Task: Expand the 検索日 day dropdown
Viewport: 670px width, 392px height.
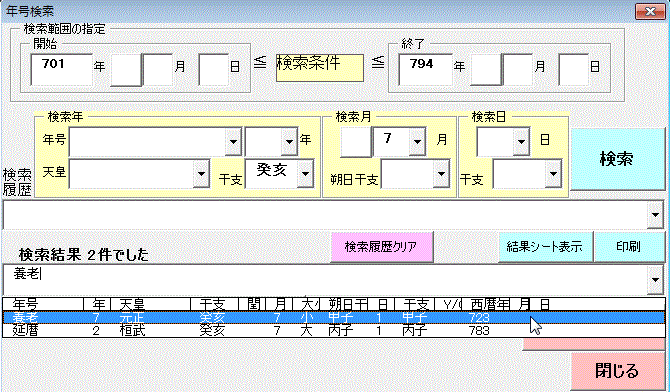Action: coord(521,141)
